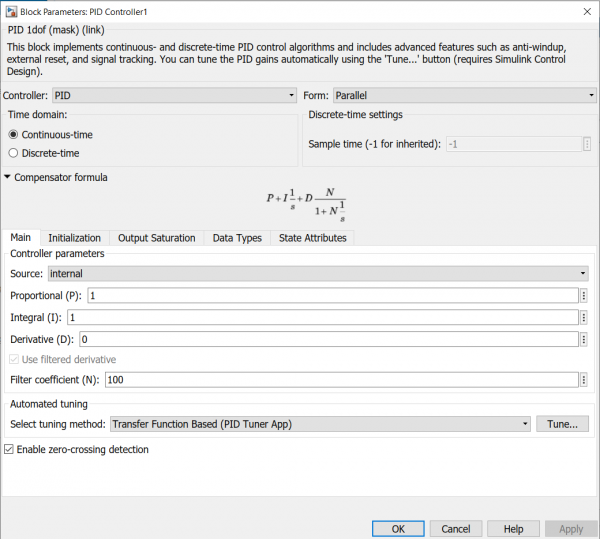This screenshot has height=539, width=600.
Task: Open options menu beside Derivative (D) field
Action: point(586,340)
